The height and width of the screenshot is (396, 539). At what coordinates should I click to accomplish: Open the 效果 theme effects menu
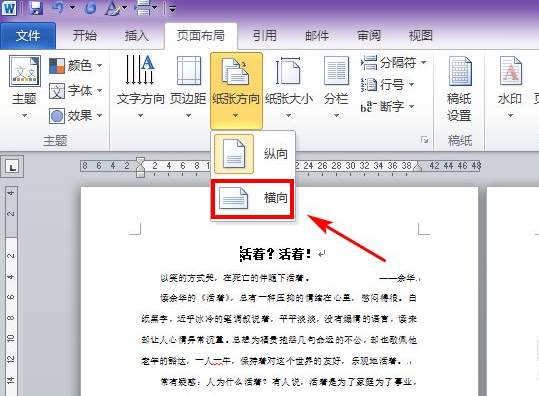point(76,116)
